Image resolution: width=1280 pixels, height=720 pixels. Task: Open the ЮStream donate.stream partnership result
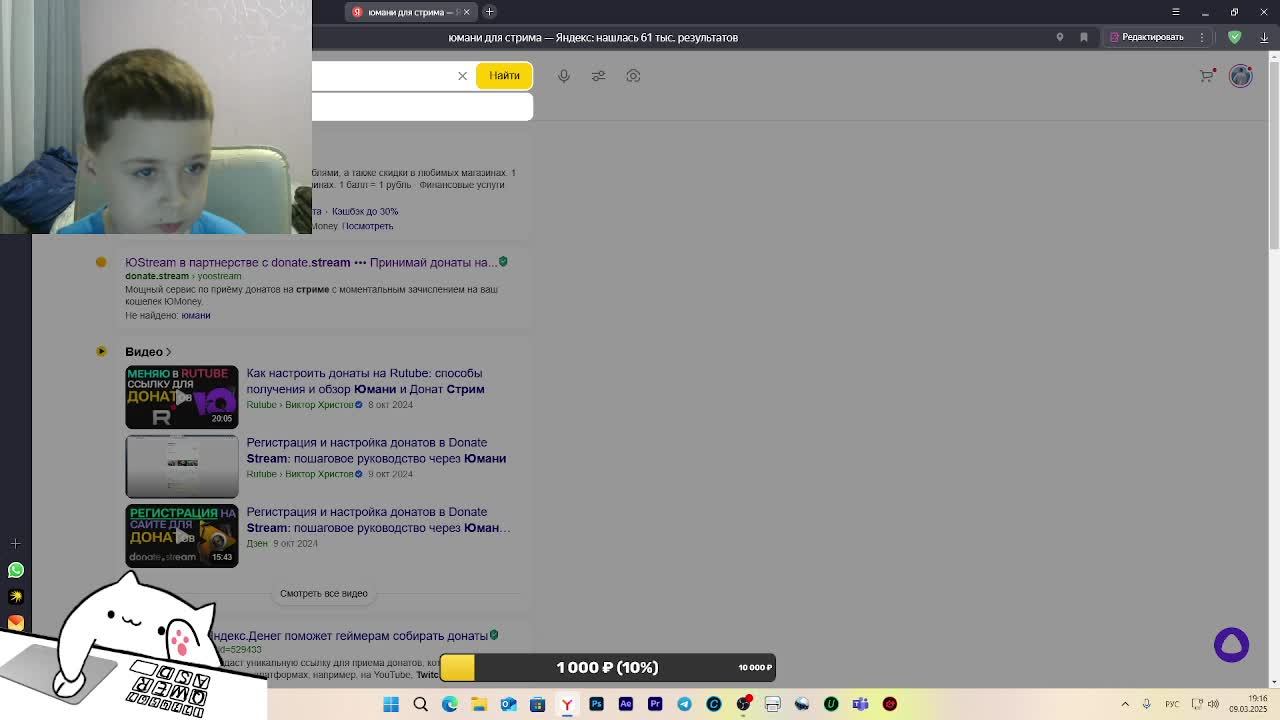click(311, 262)
